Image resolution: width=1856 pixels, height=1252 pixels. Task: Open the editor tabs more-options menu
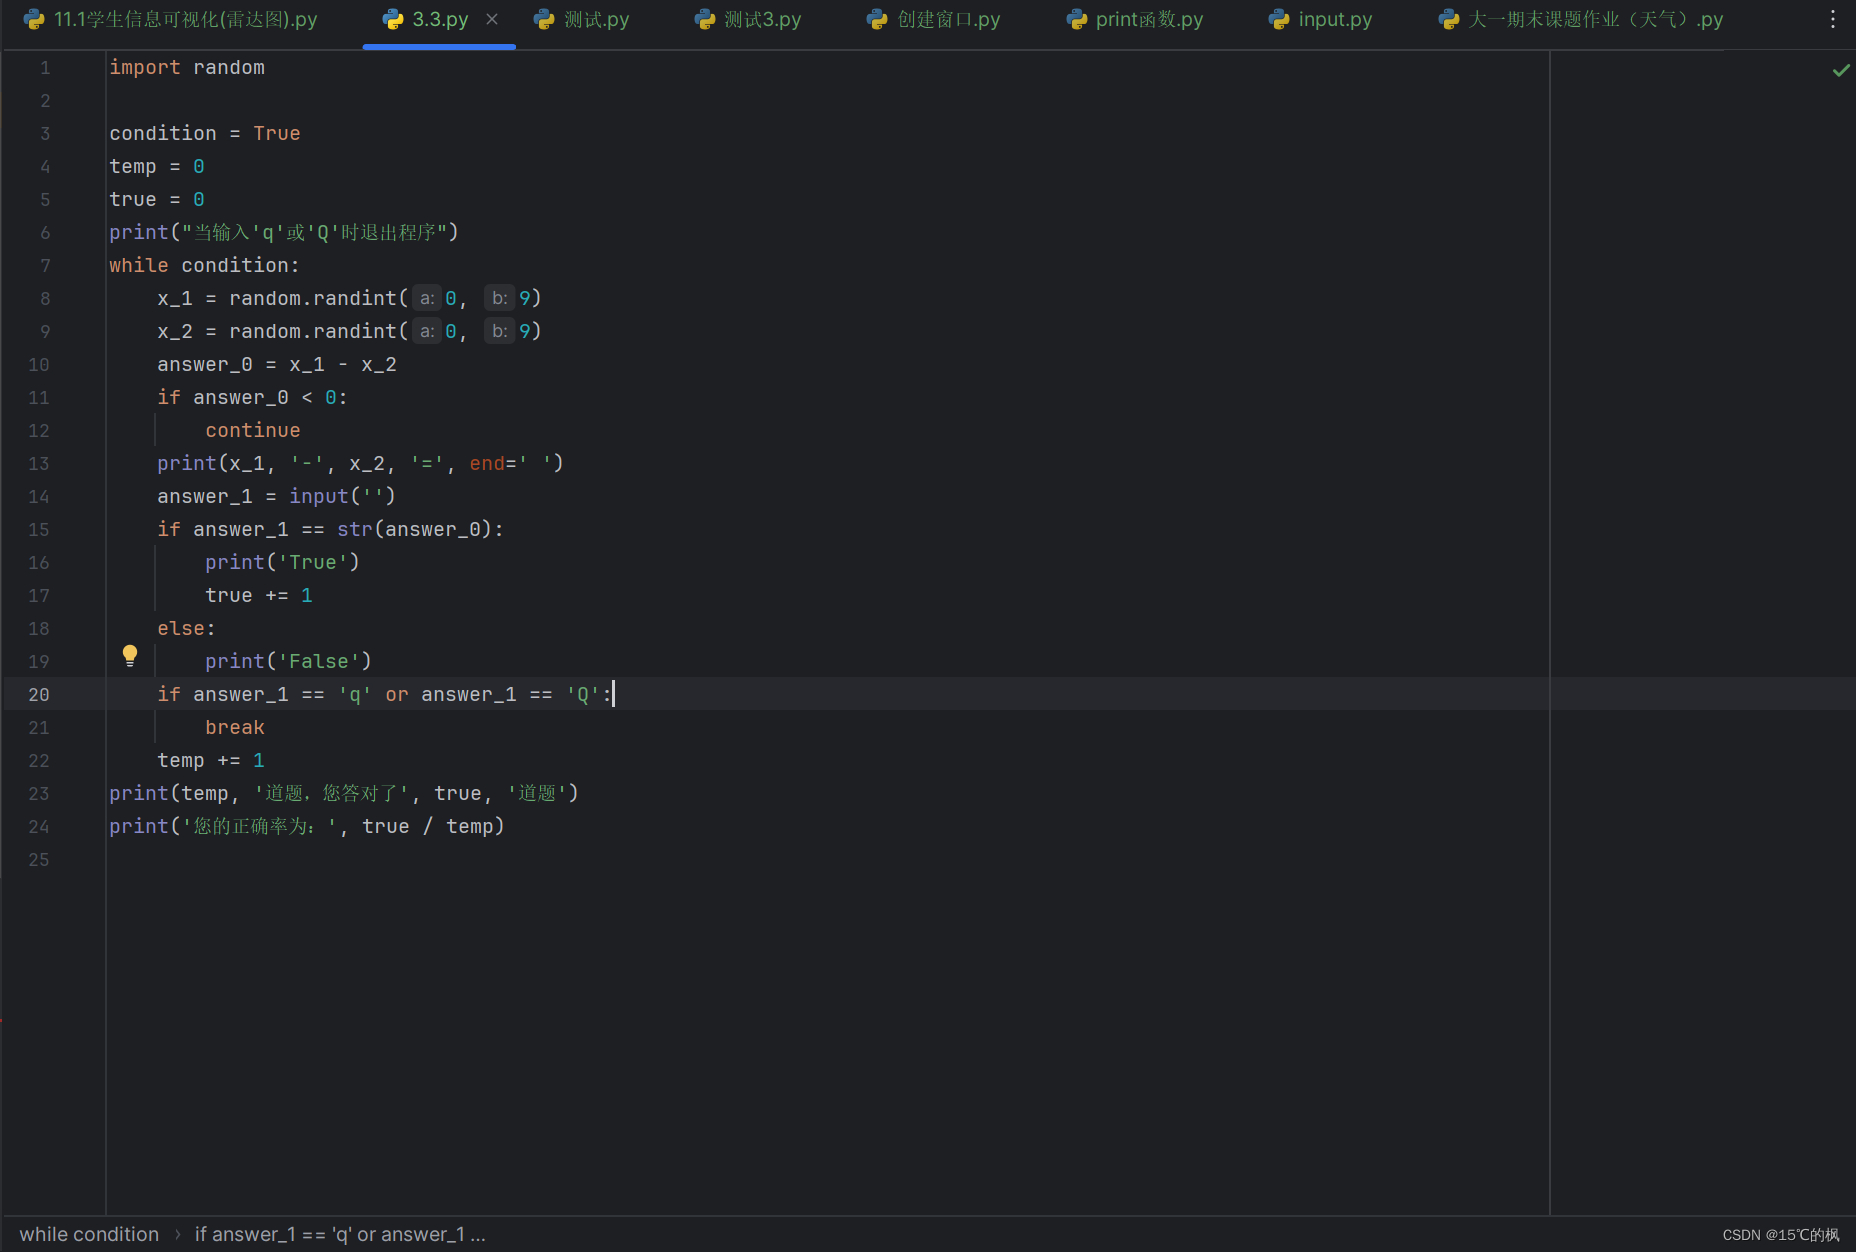[1832, 19]
